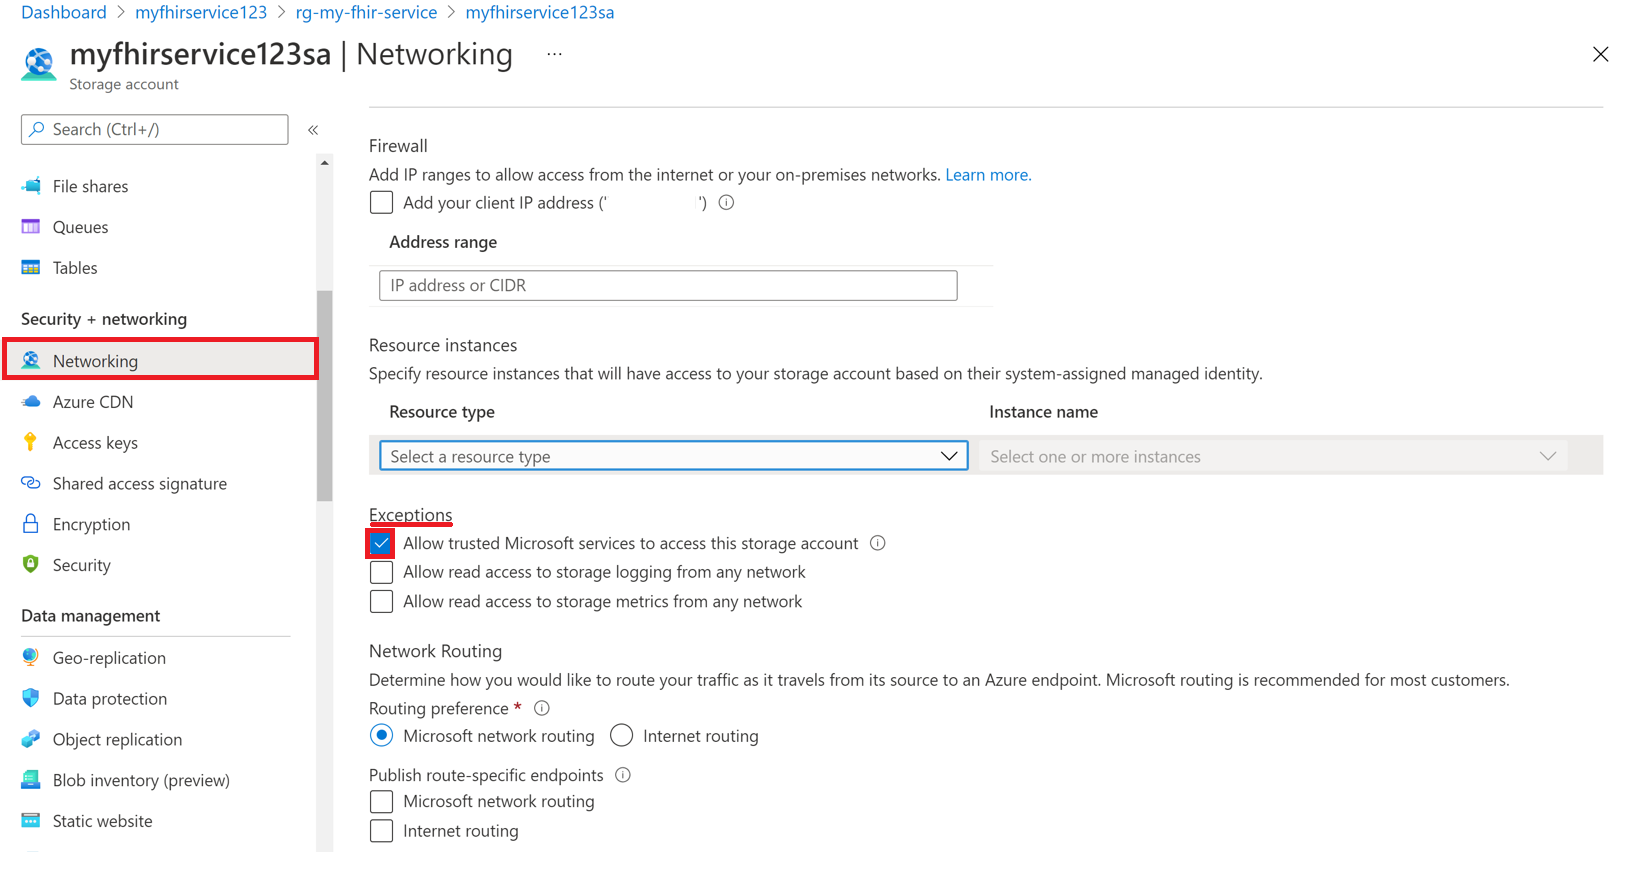
Task: Click the Security shield icon
Action: click(31, 565)
